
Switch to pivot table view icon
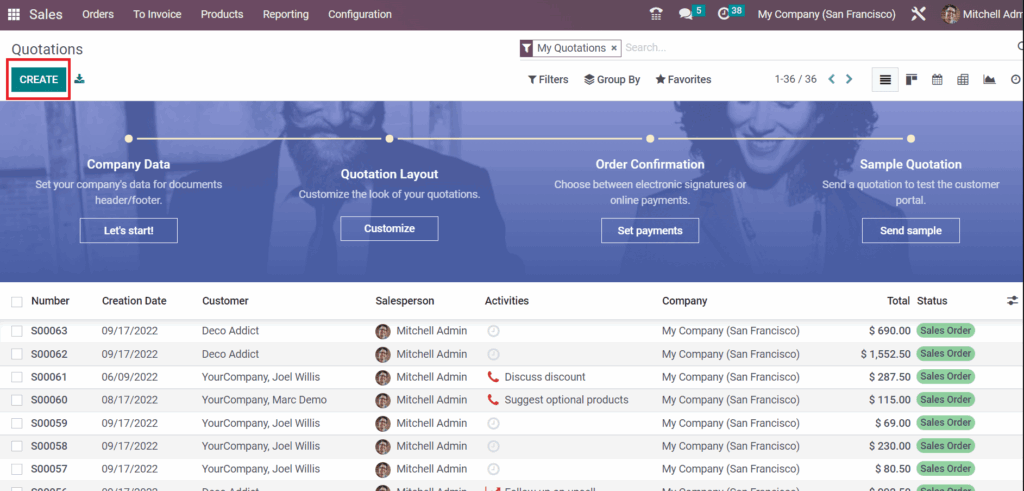click(x=963, y=80)
